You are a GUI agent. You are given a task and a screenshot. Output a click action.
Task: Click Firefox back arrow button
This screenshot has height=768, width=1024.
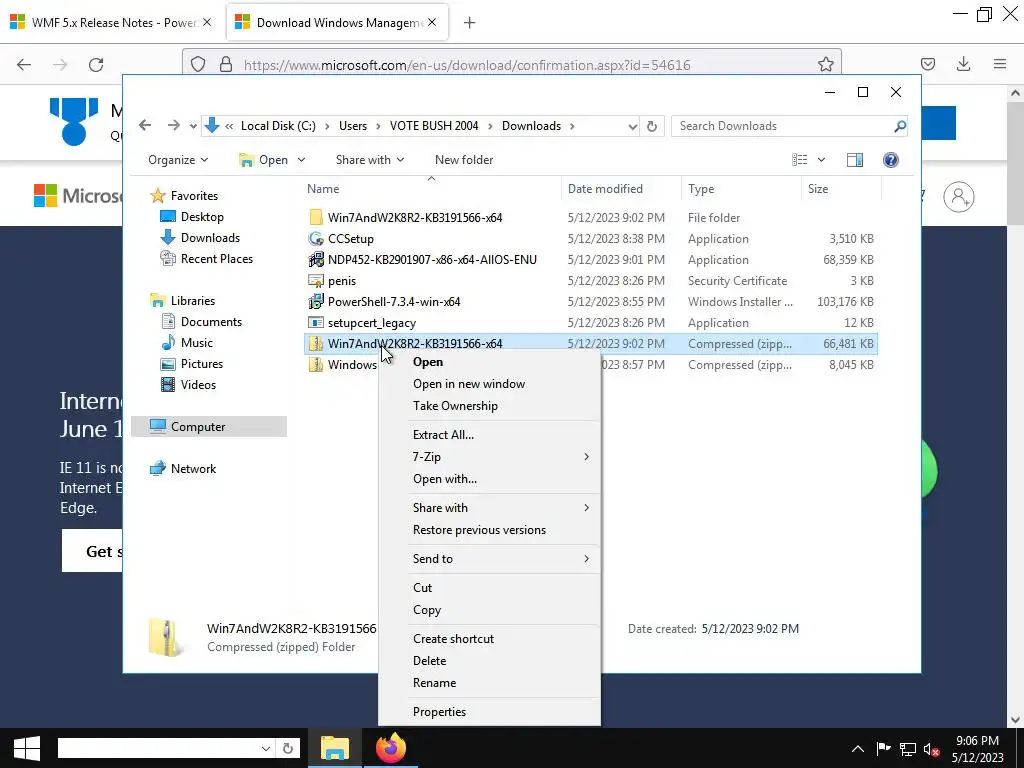tap(24, 64)
